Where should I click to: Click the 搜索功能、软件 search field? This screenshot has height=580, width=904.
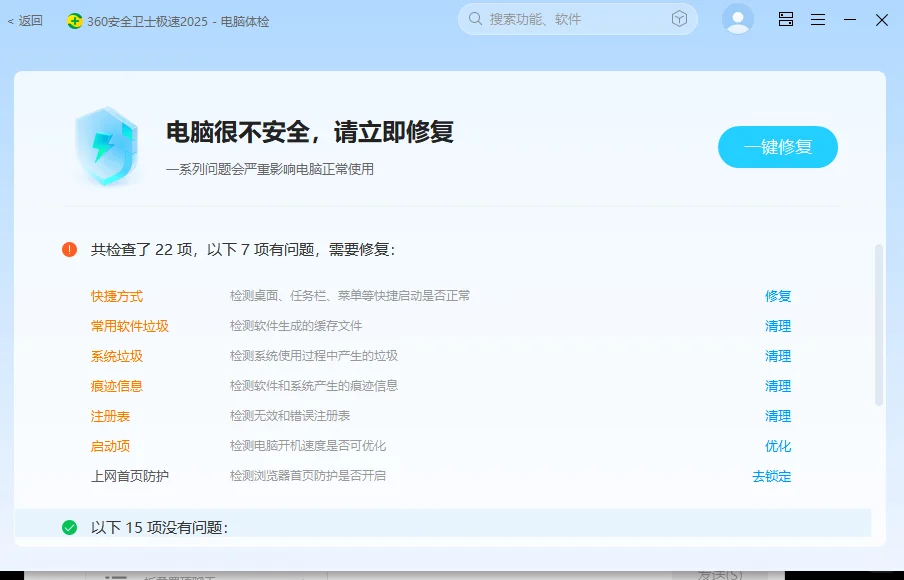point(560,18)
